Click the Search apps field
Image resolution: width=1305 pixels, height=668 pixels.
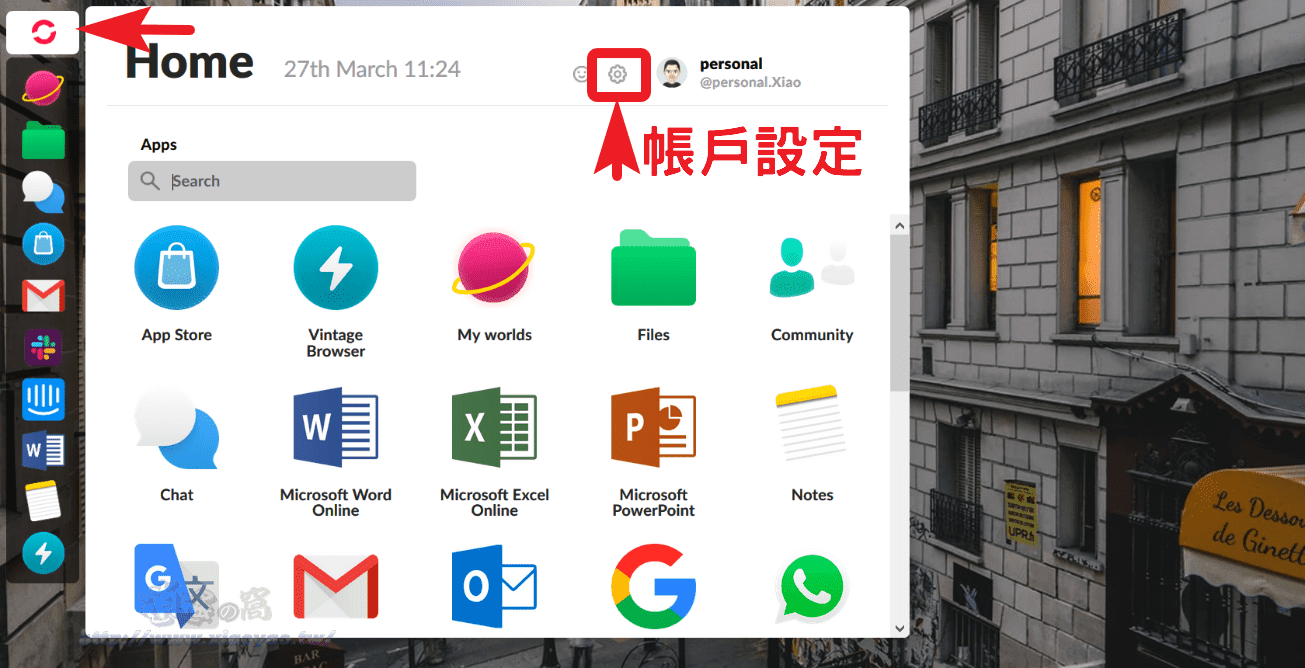click(272, 181)
